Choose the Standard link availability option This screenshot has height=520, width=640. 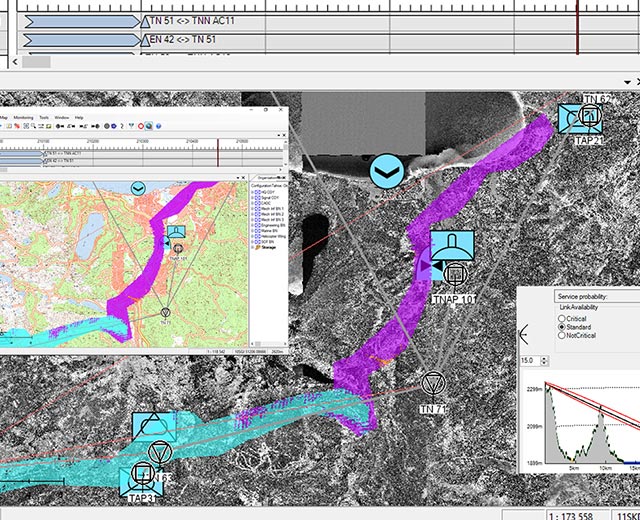pyautogui.click(x=562, y=327)
